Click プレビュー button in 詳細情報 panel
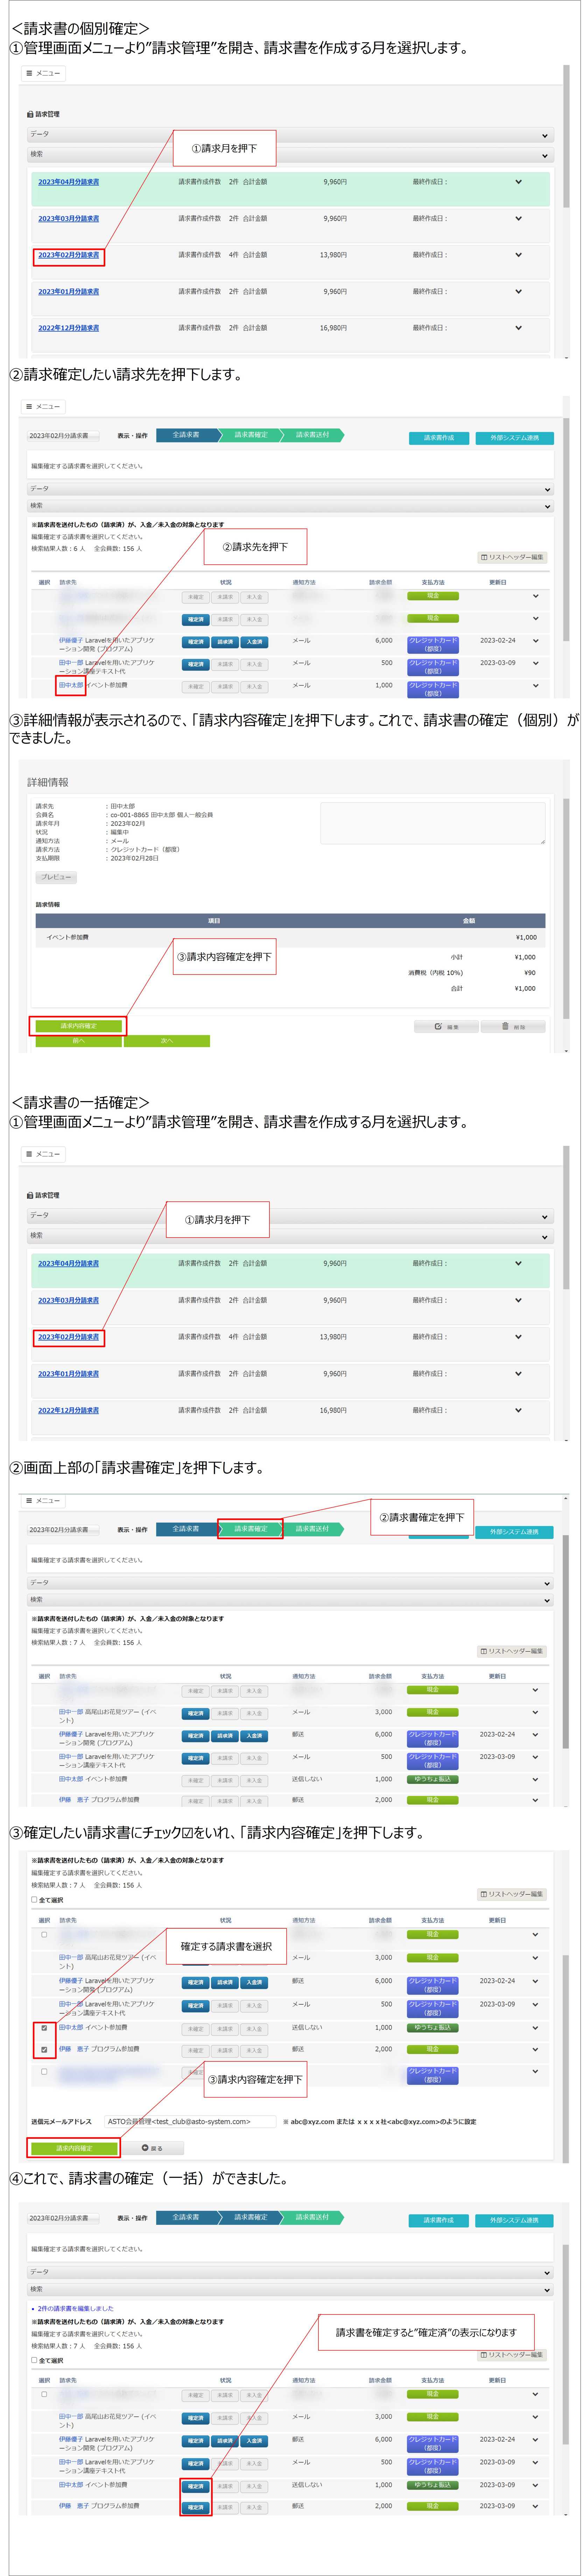The height and width of the screenshot is (2576, 588). 56,877
